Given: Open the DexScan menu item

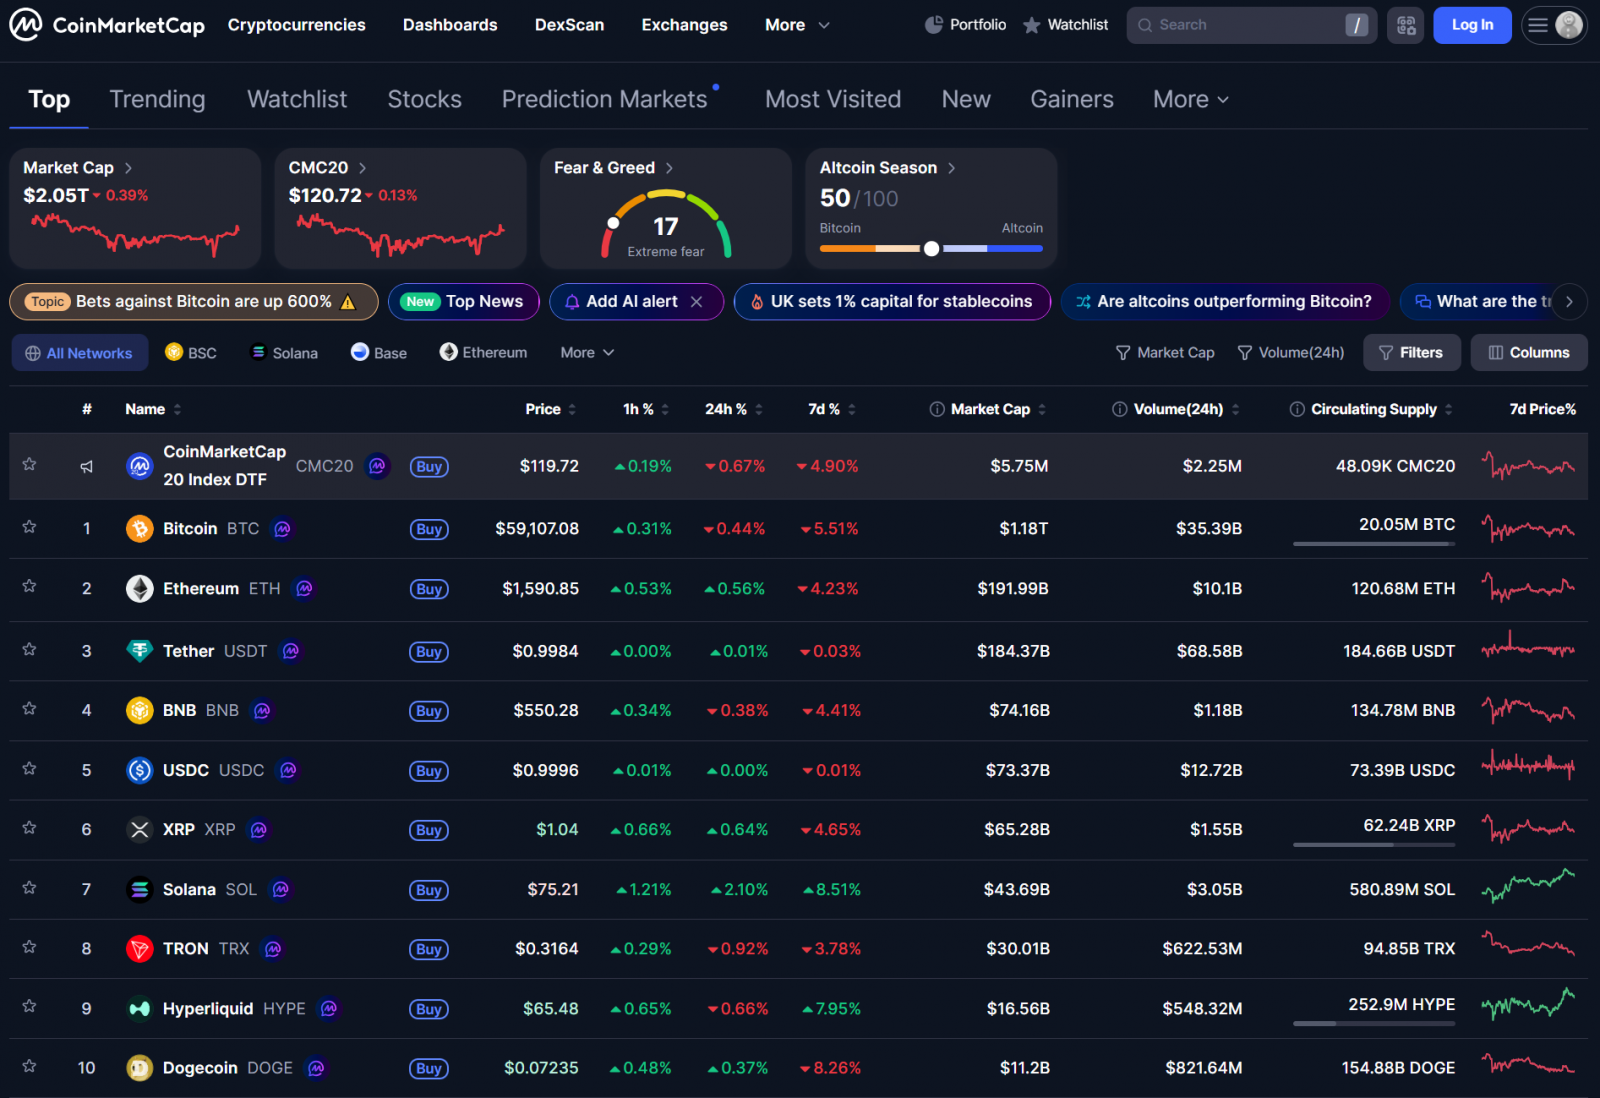Looking at the screenshot, I should coord(569,25).
